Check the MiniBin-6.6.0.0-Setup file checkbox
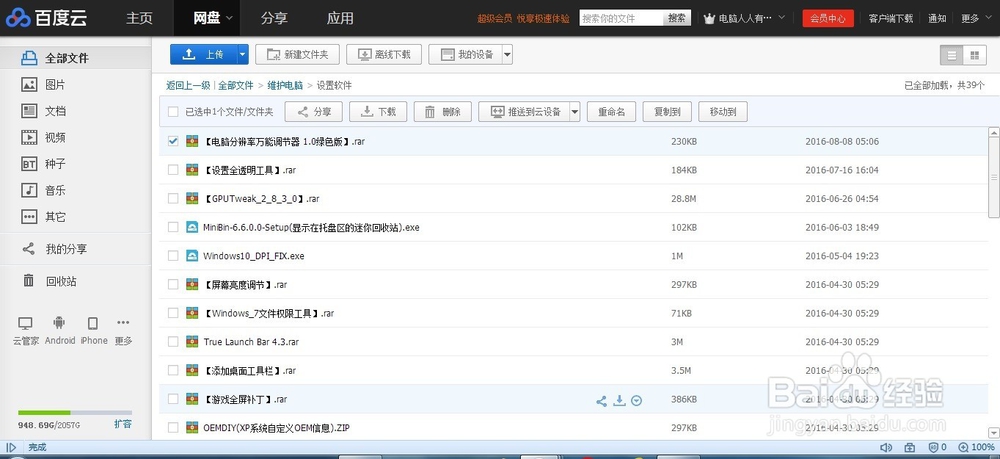Viewport: 1000px width, 459px height. point(173,227)
